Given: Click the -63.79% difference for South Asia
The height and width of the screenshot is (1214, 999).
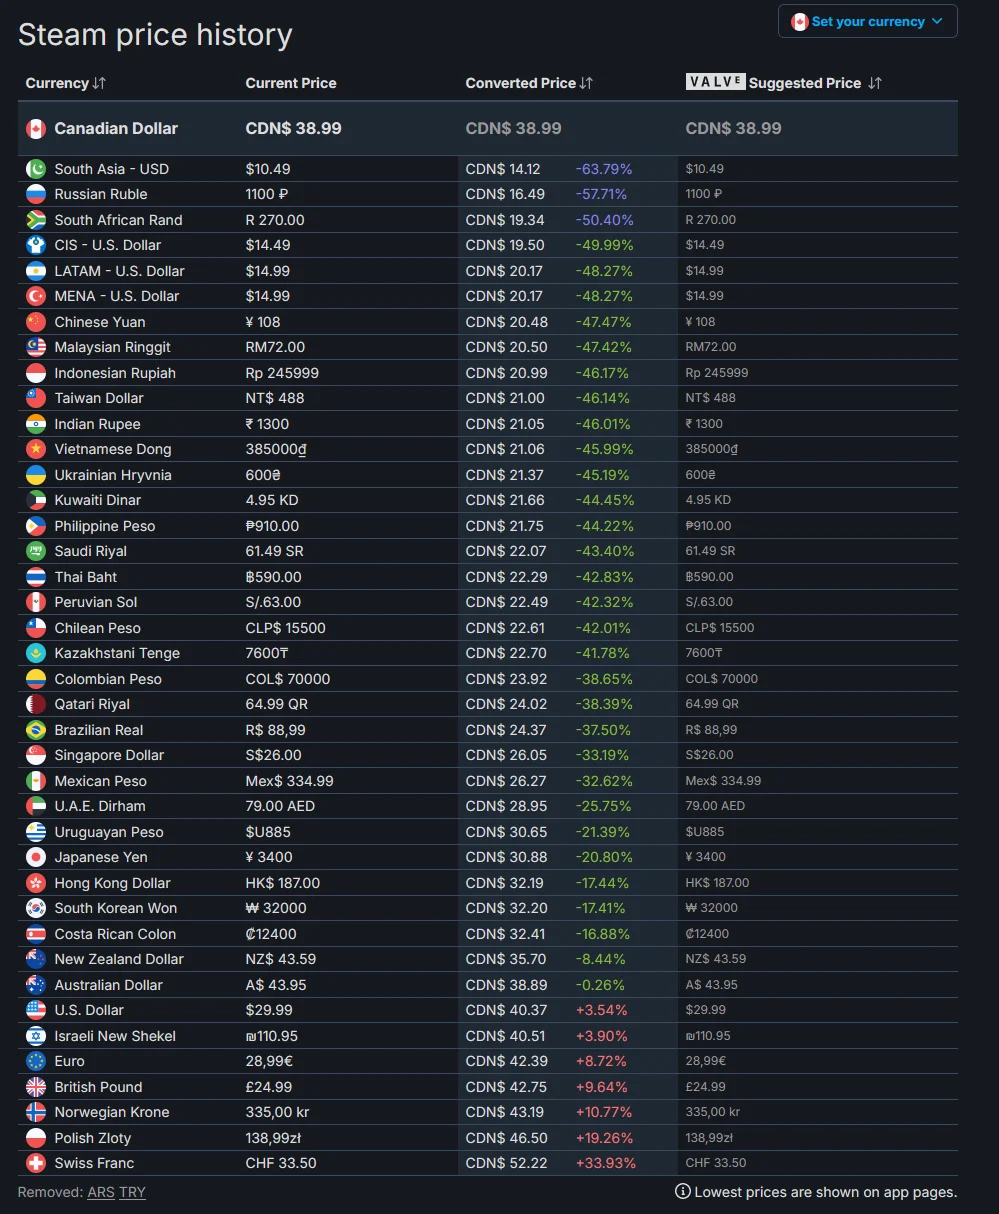Looking at the screenshot, I should 604,169.
